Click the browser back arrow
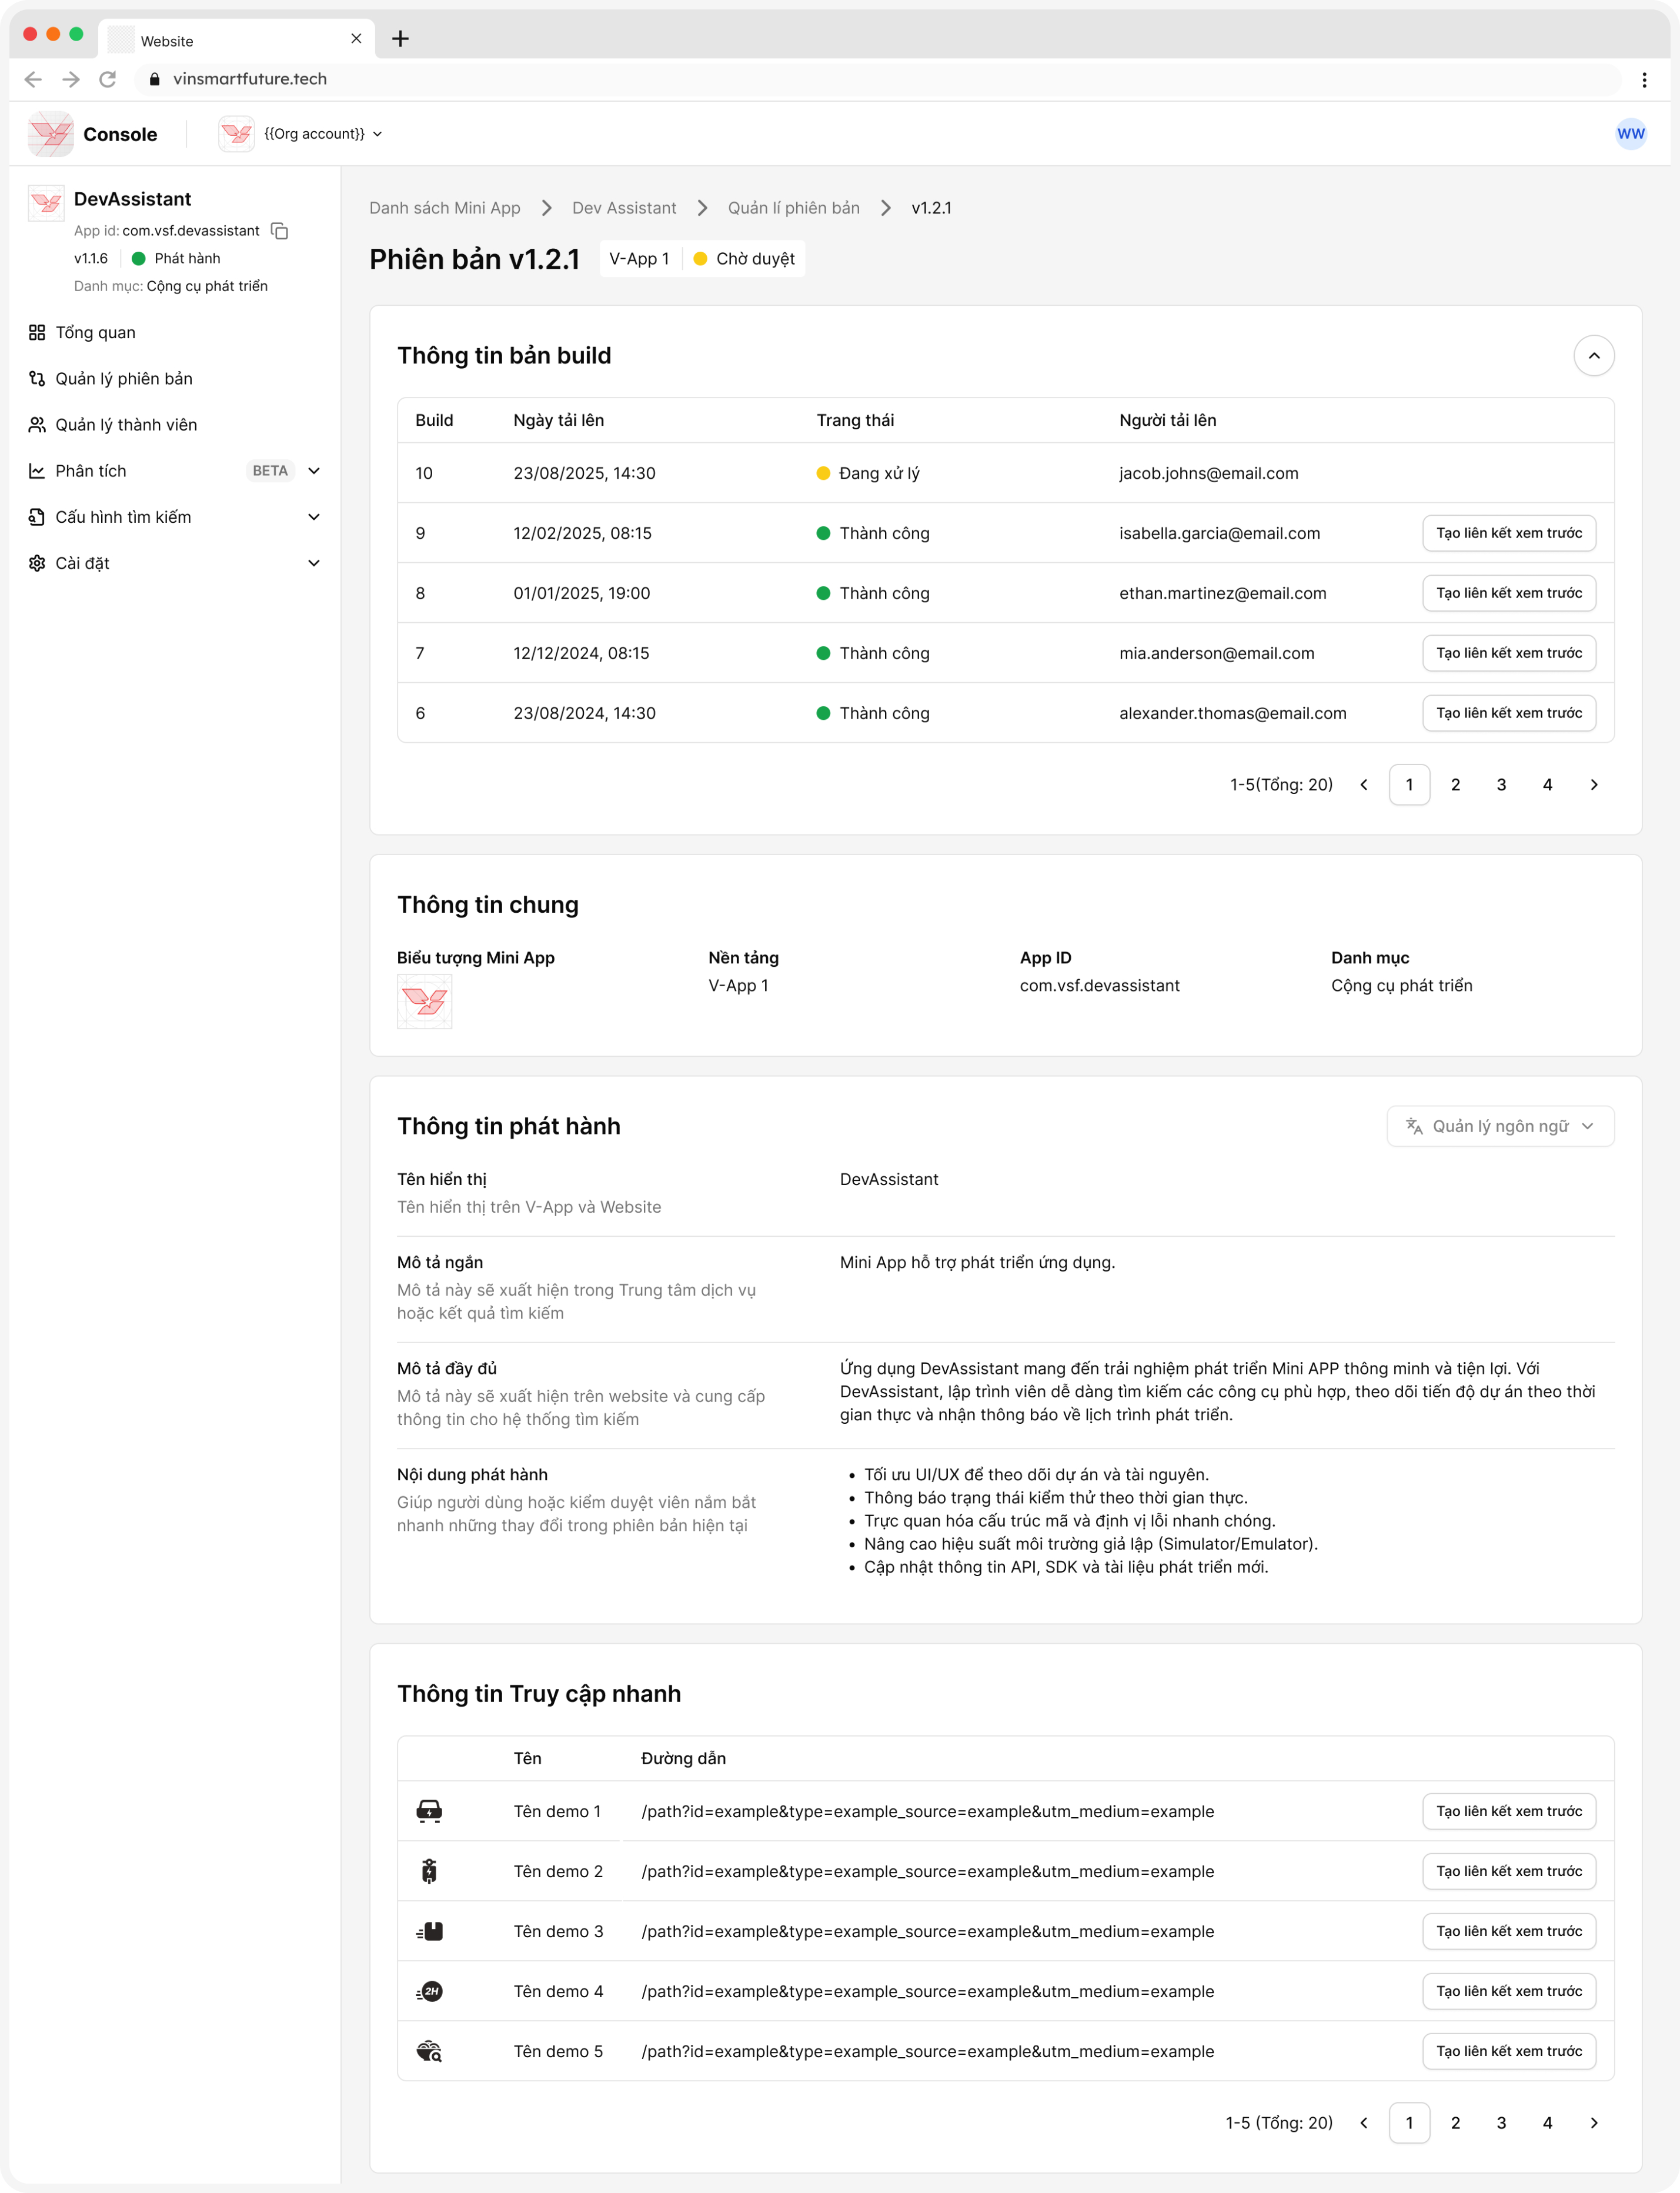This screenshot has height=2193, width=1680. 33,79
